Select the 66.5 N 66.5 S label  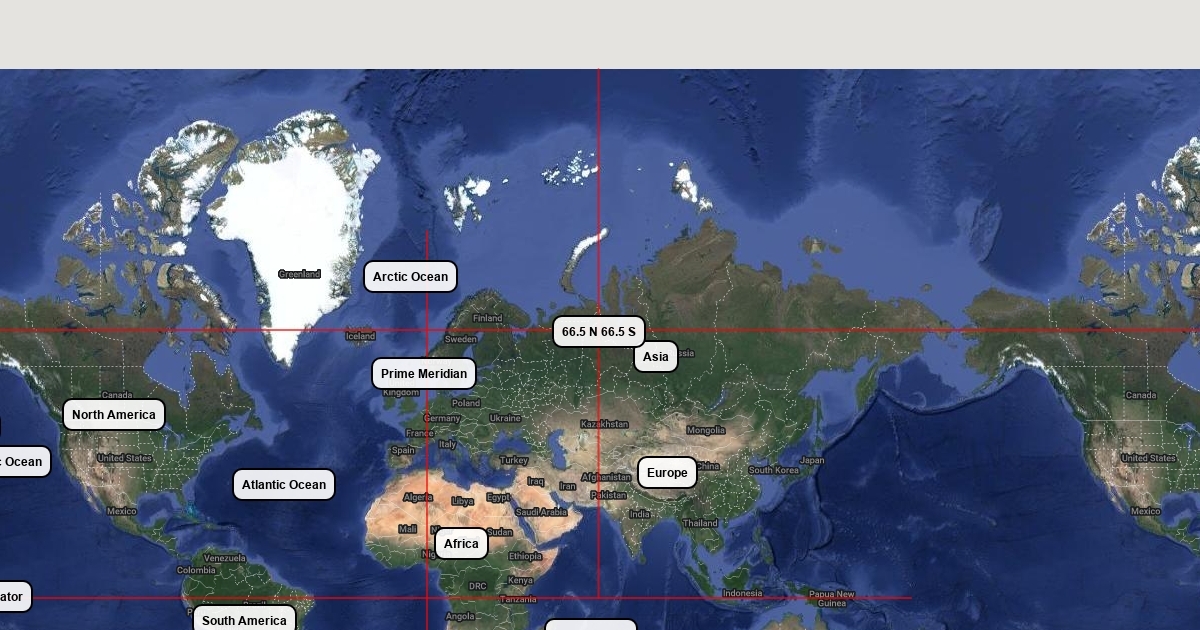point(599,332)
